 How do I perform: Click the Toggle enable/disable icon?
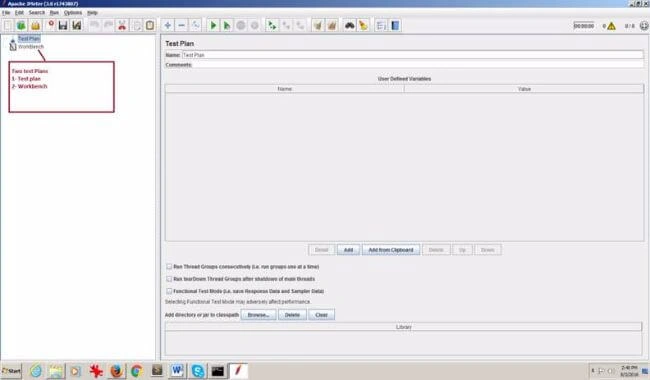click(195, 26)
